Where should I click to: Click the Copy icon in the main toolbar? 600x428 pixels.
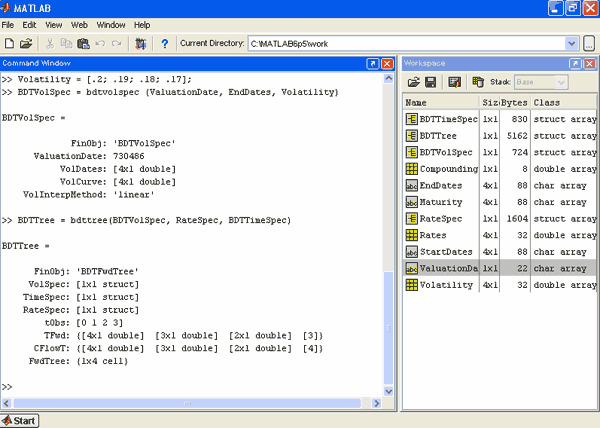66,44
